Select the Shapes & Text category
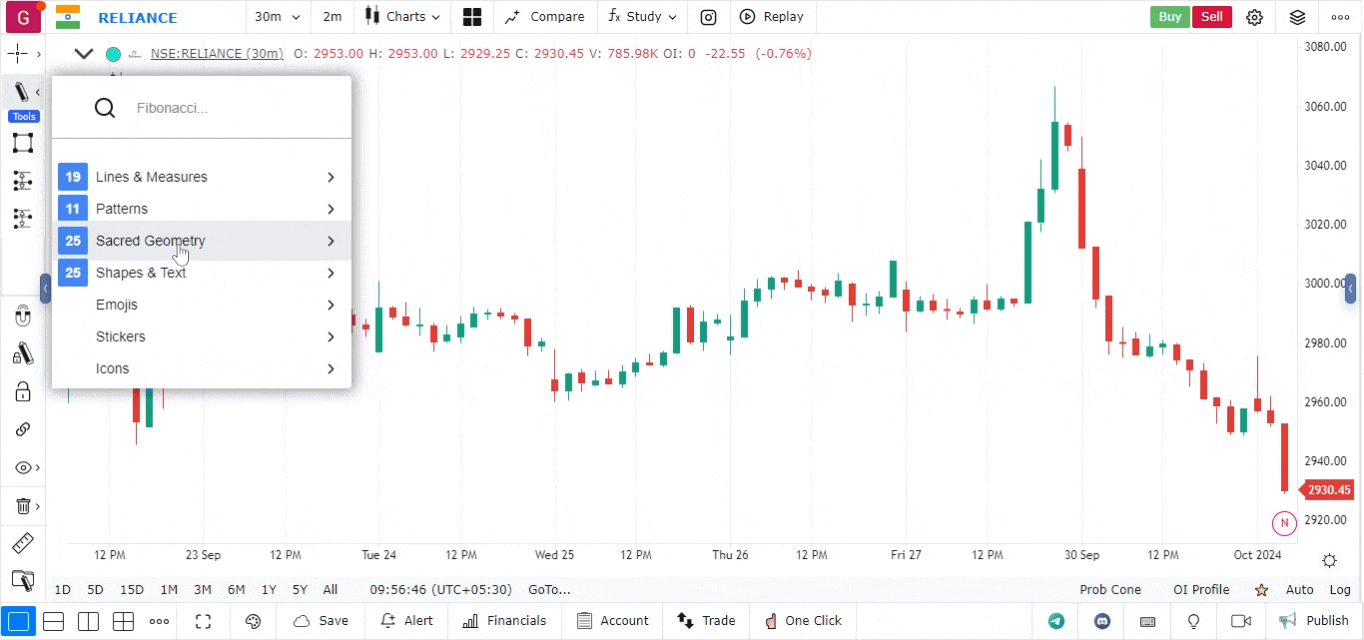This screenshot has height=640, width=1364. [201, 273]
